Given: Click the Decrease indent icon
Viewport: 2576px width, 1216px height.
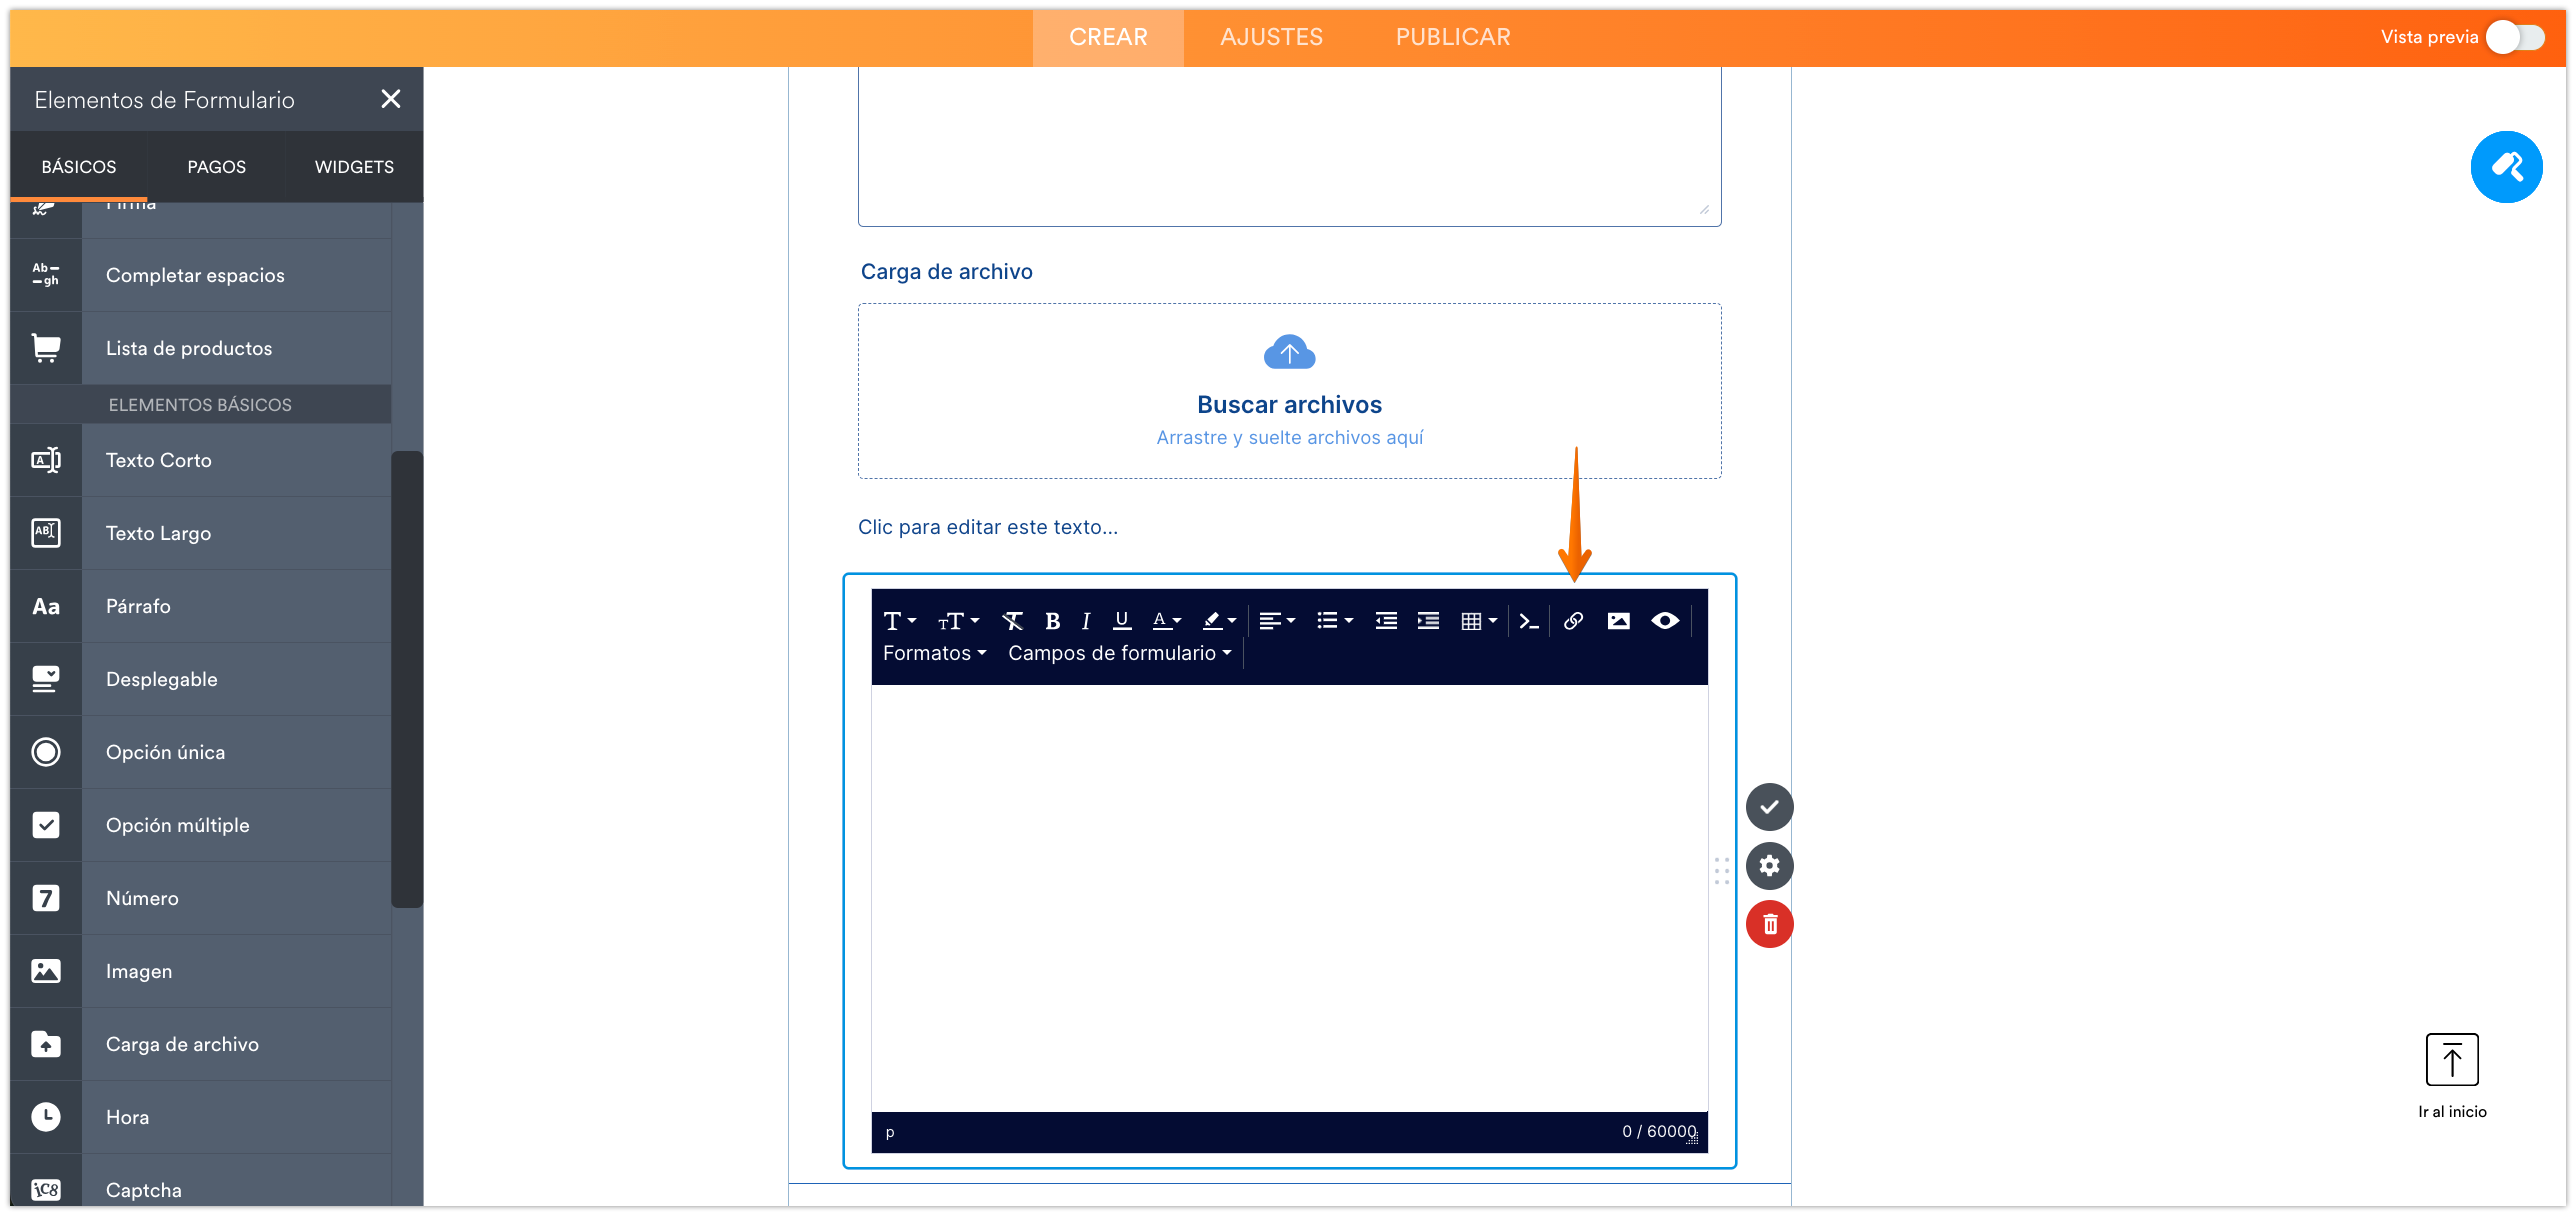Looking at the screenshot, I should 1386,621.
